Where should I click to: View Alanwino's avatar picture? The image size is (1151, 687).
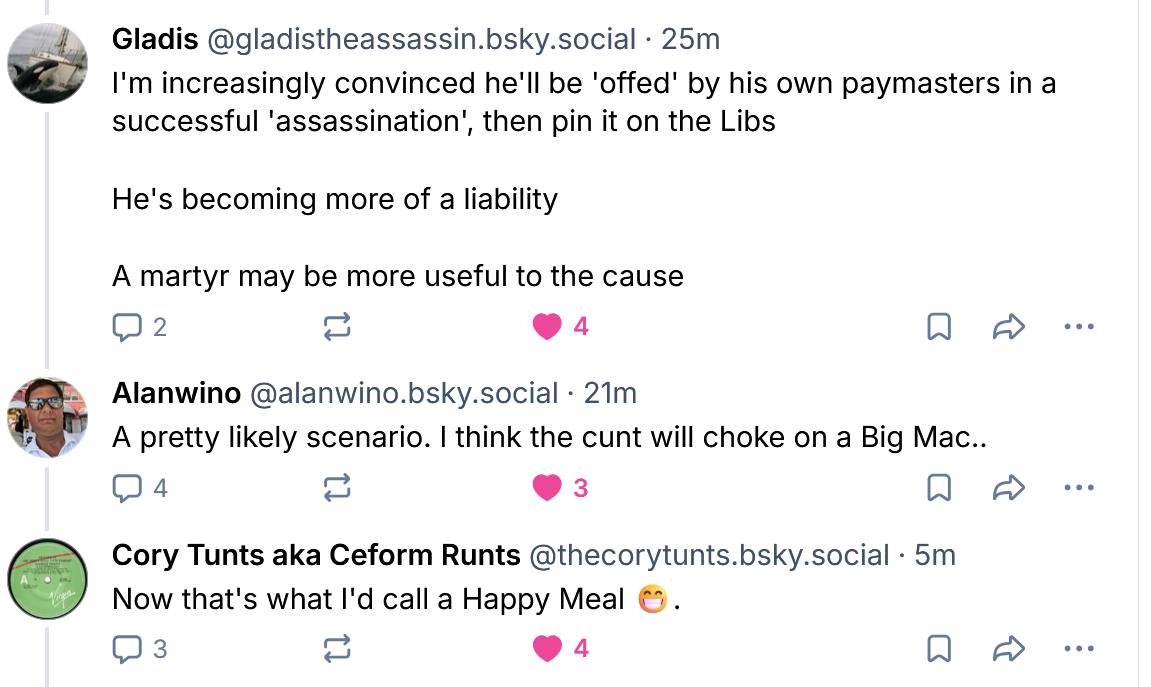click(48, 417)
